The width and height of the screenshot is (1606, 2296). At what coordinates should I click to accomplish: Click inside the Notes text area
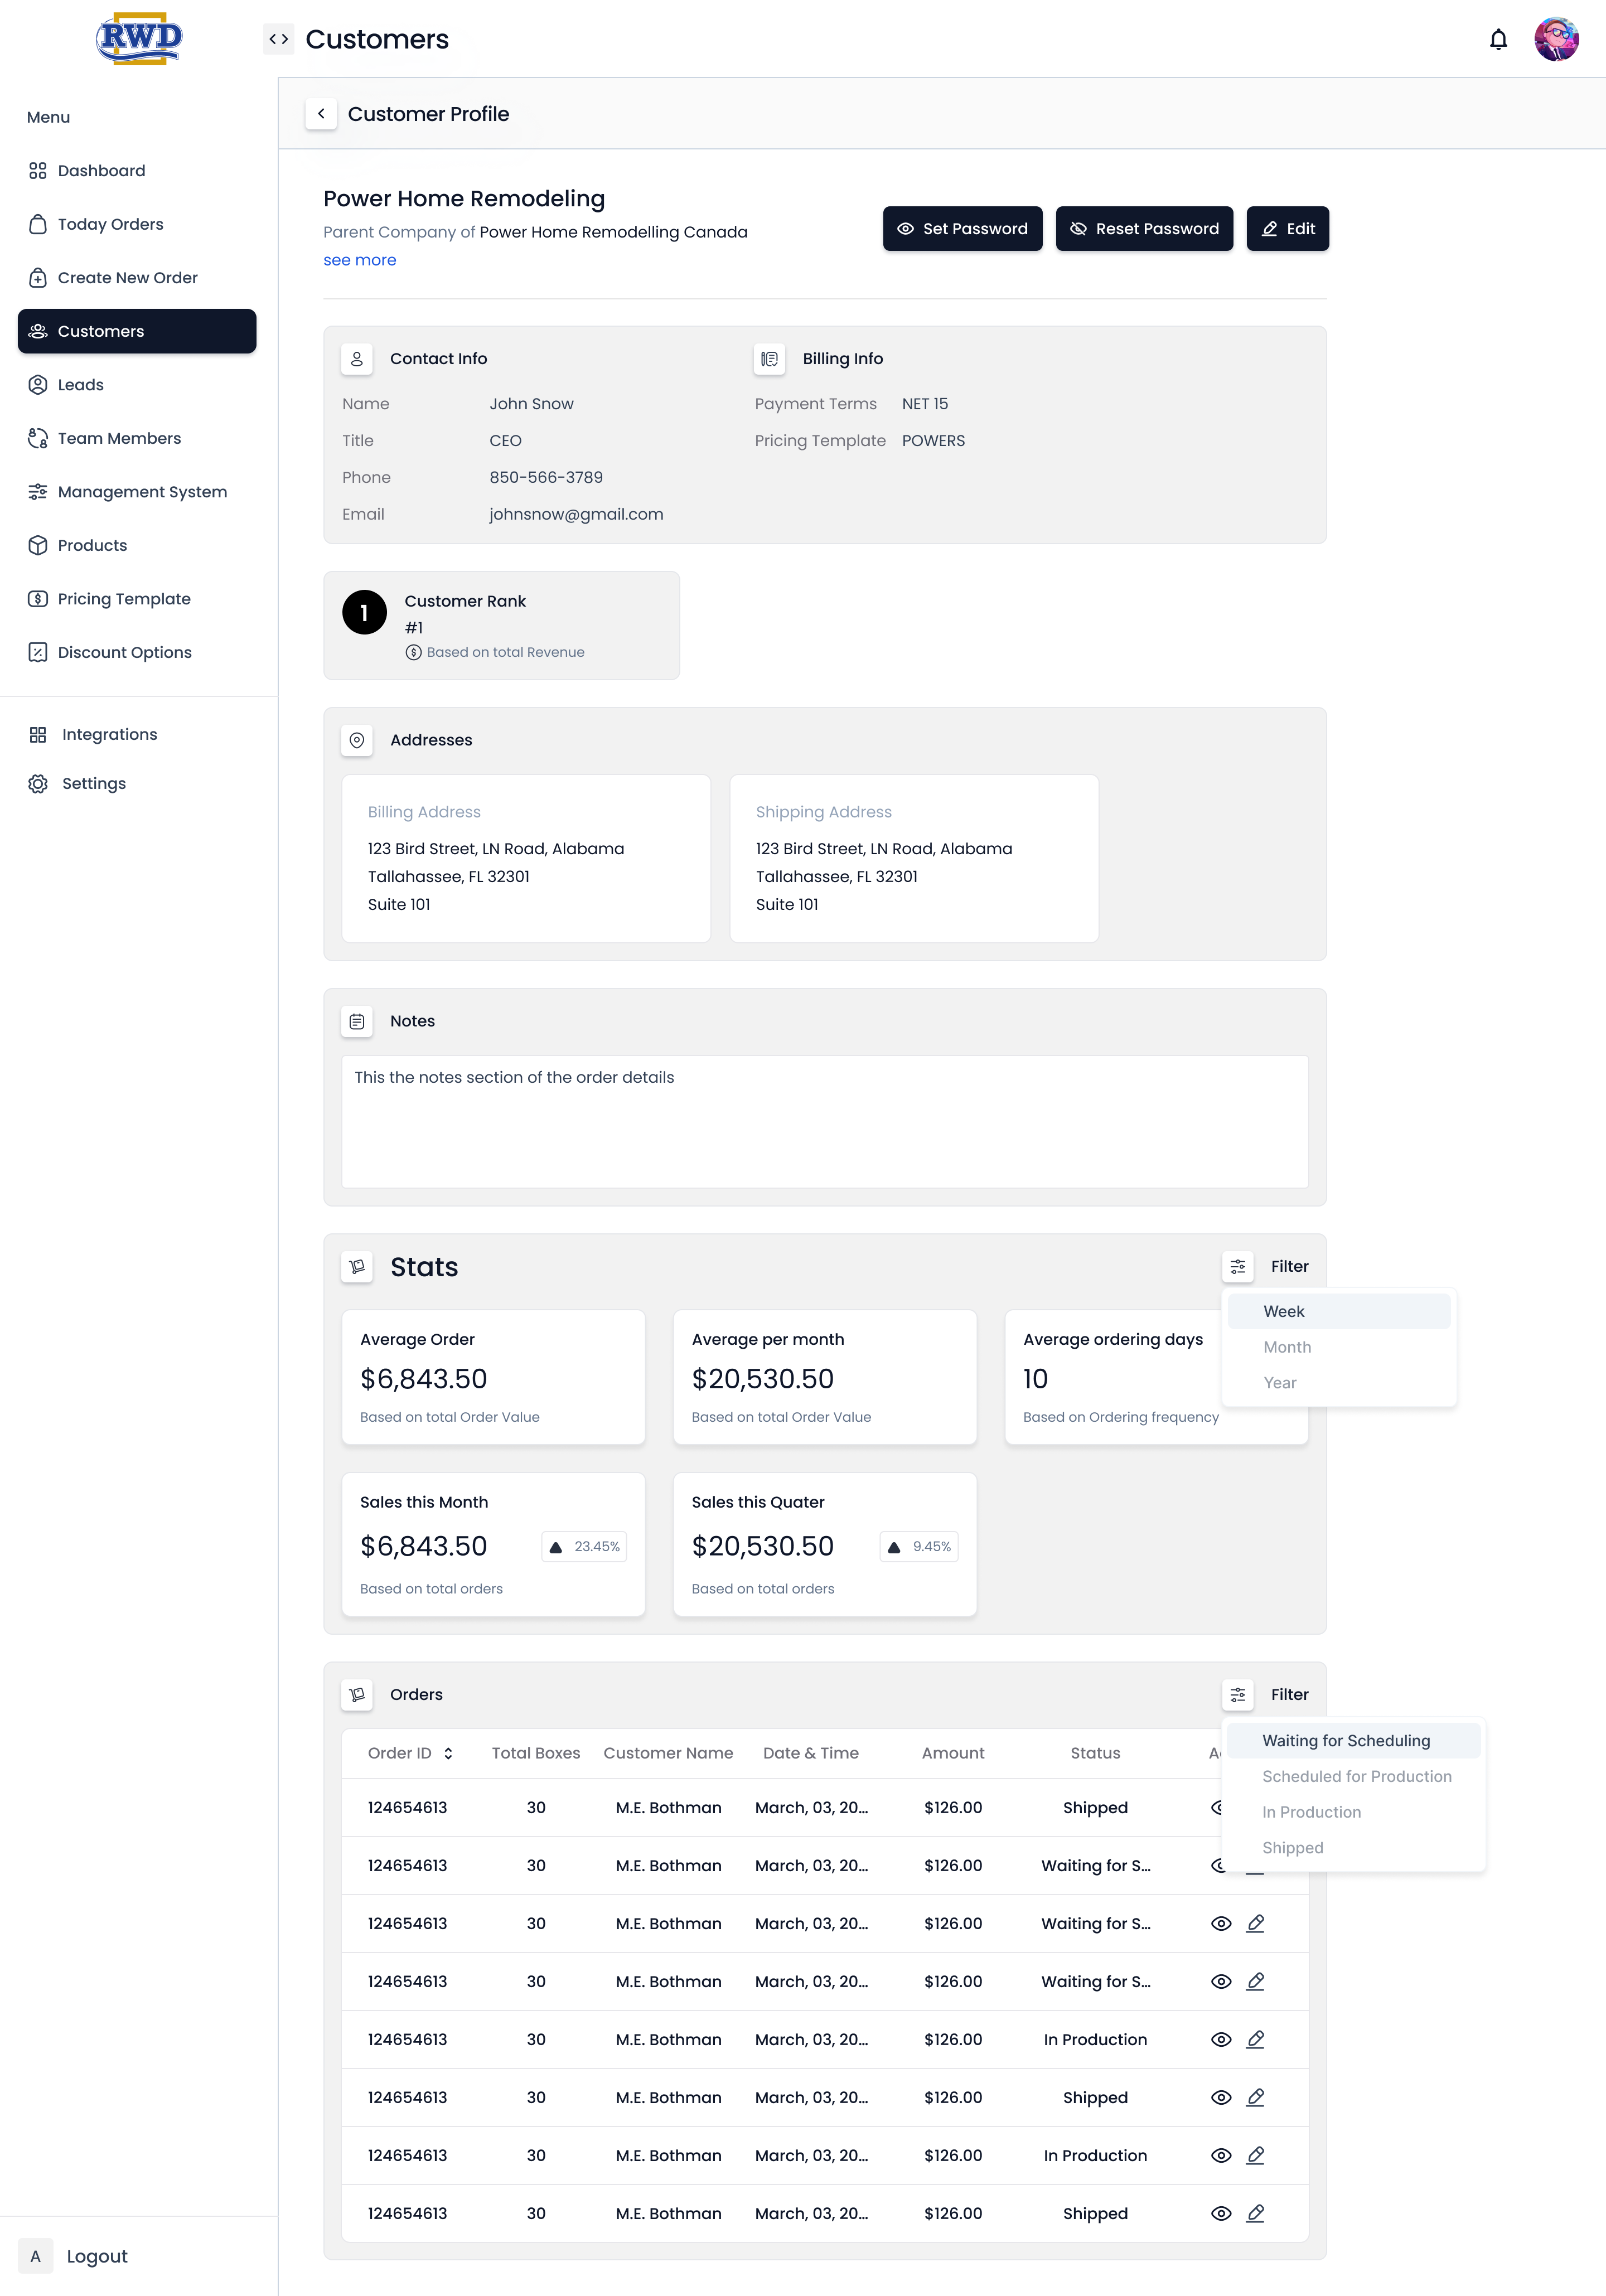[825, 1122]
